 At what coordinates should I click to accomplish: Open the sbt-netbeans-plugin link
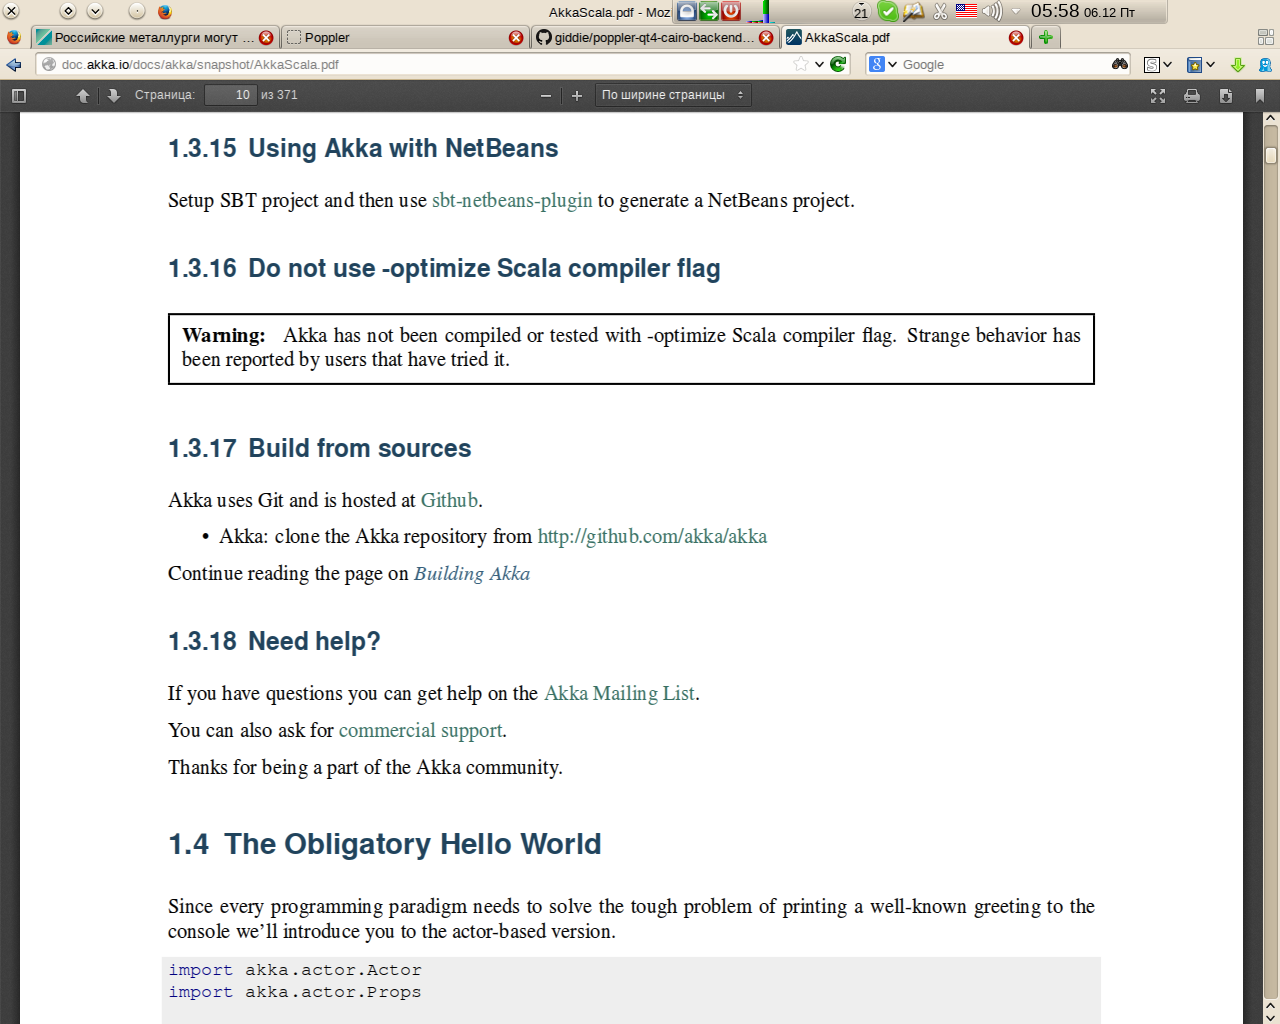pos(512,200)
